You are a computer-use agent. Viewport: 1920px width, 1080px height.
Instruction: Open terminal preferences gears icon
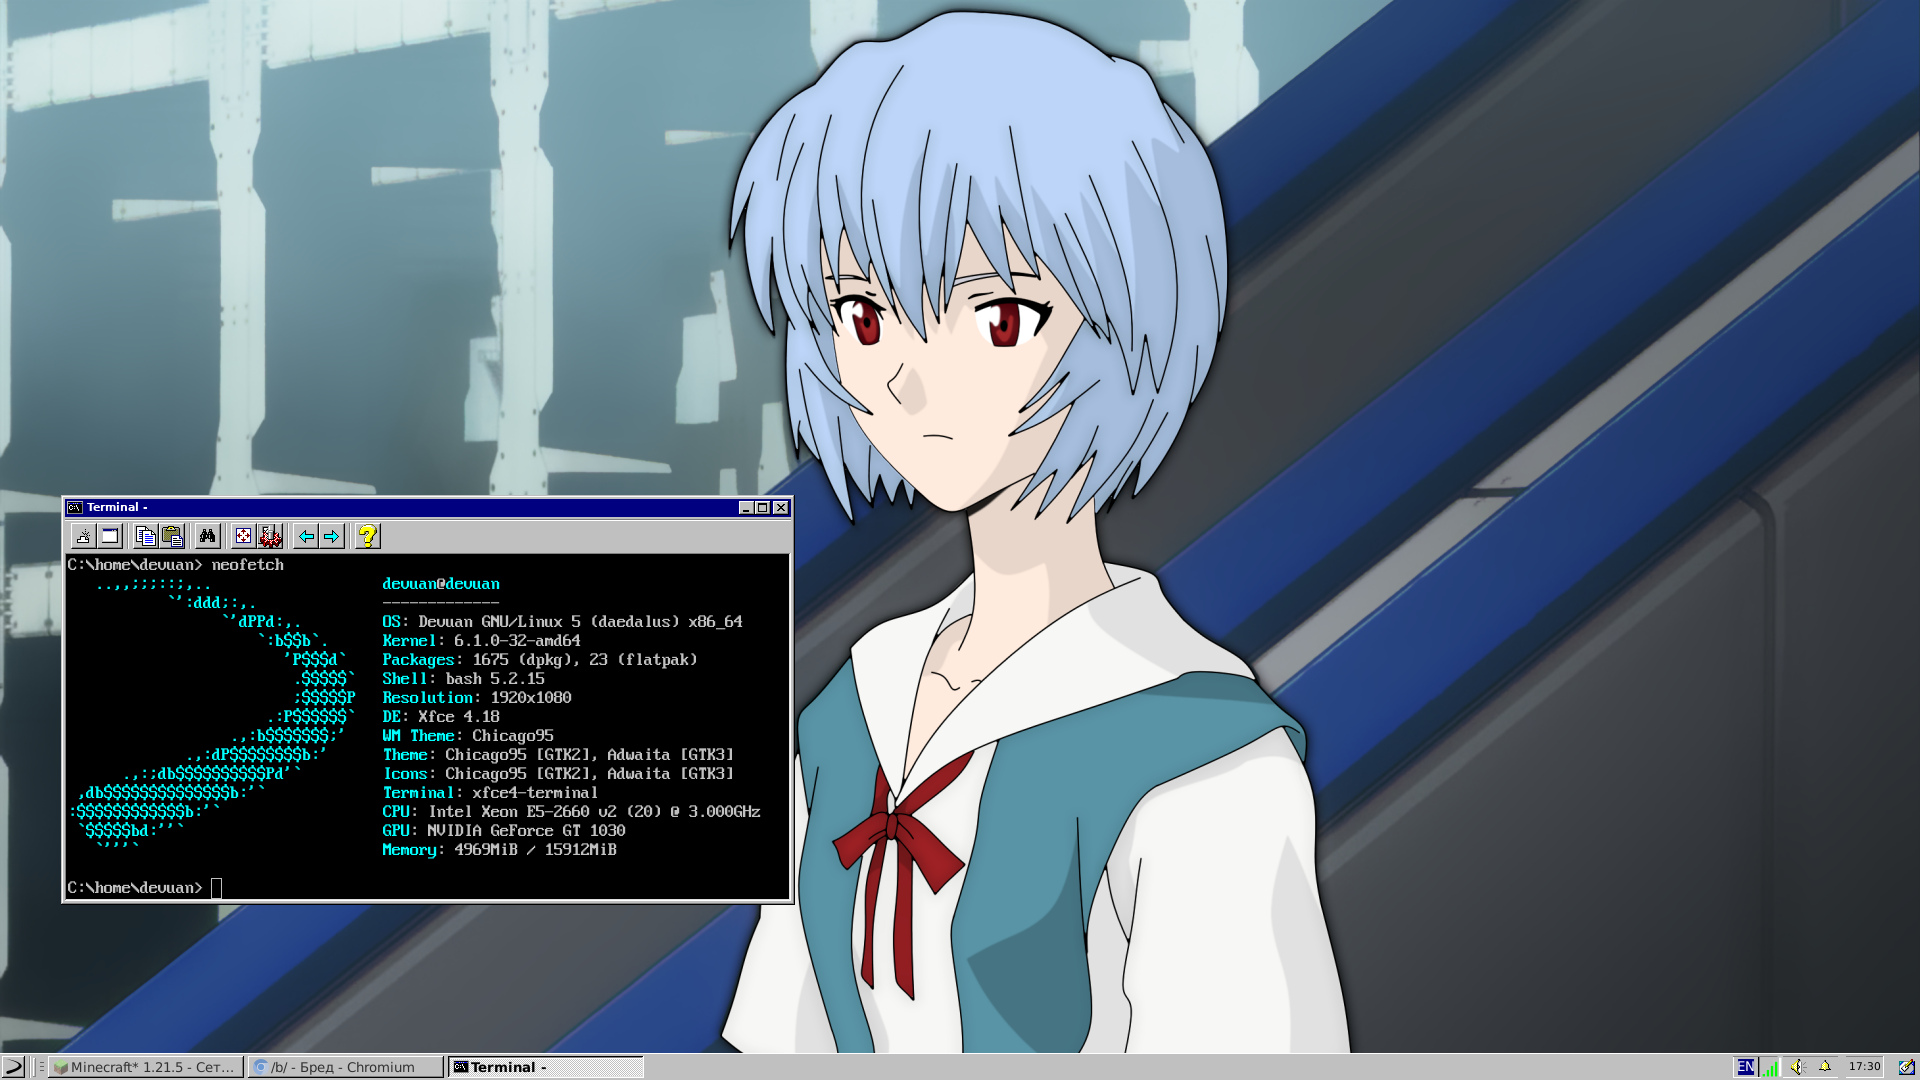(x=270, y=536)
